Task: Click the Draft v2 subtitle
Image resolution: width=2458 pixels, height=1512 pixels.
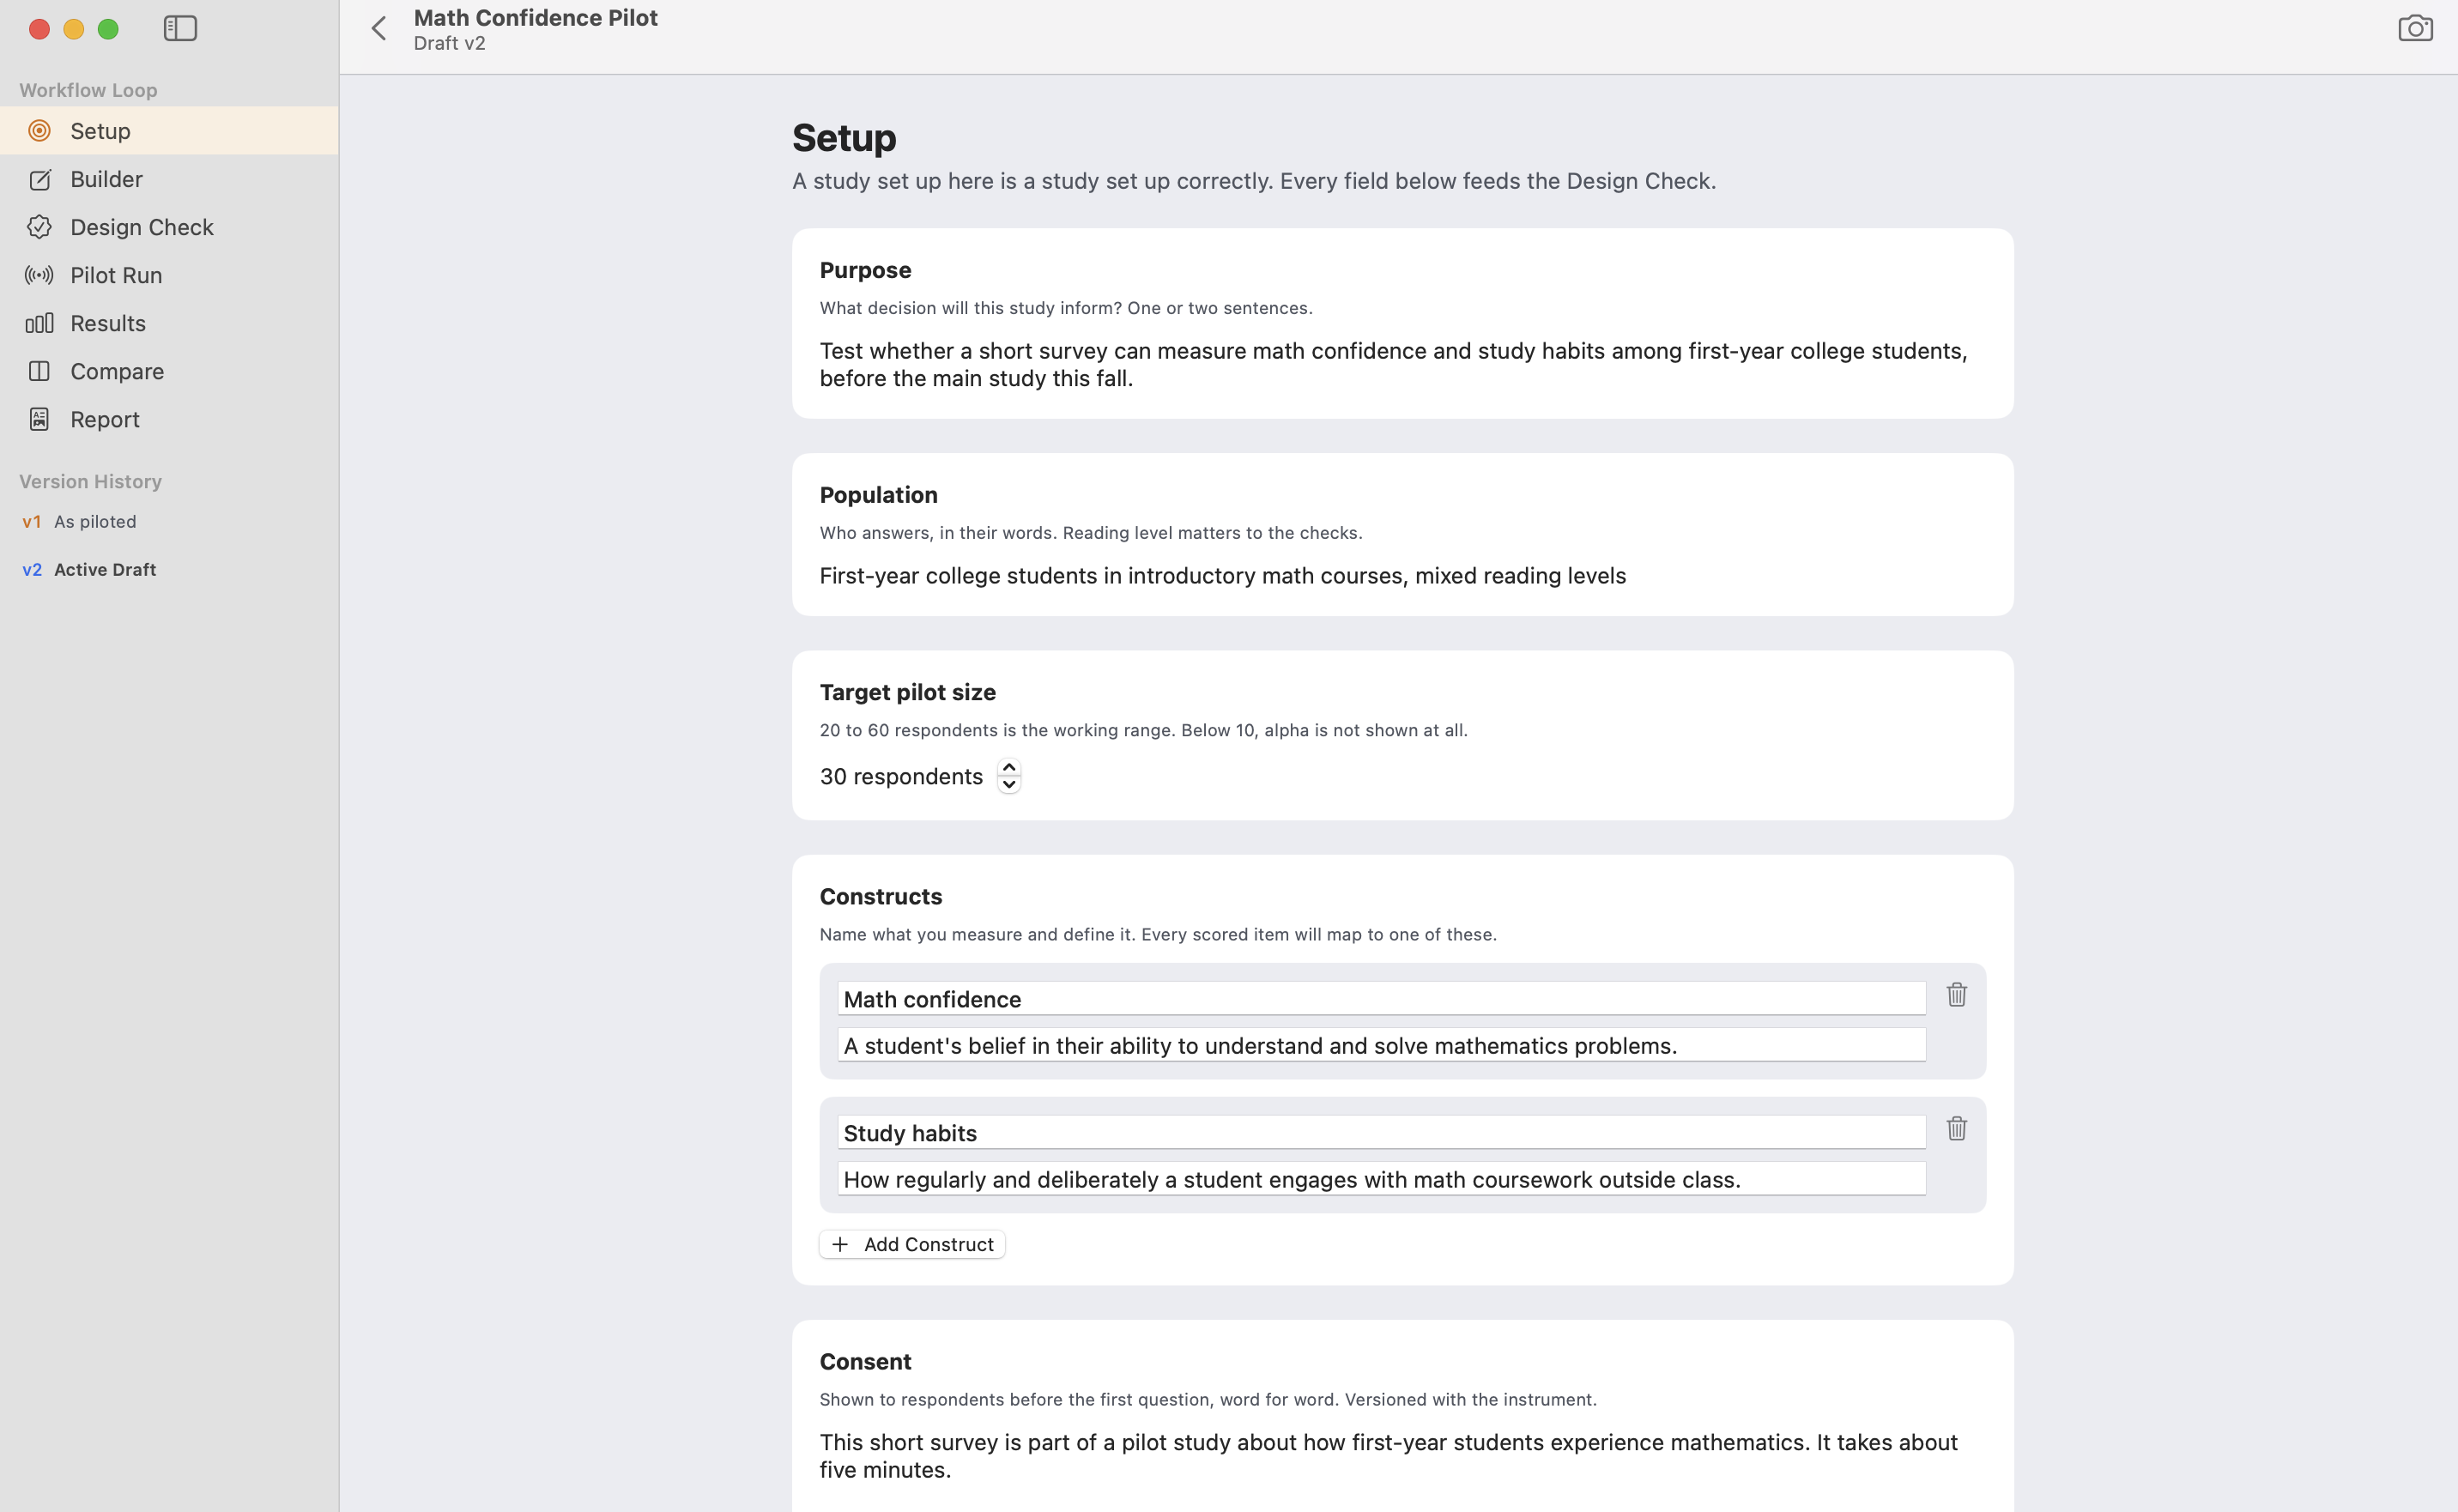Action: [450, 43]
